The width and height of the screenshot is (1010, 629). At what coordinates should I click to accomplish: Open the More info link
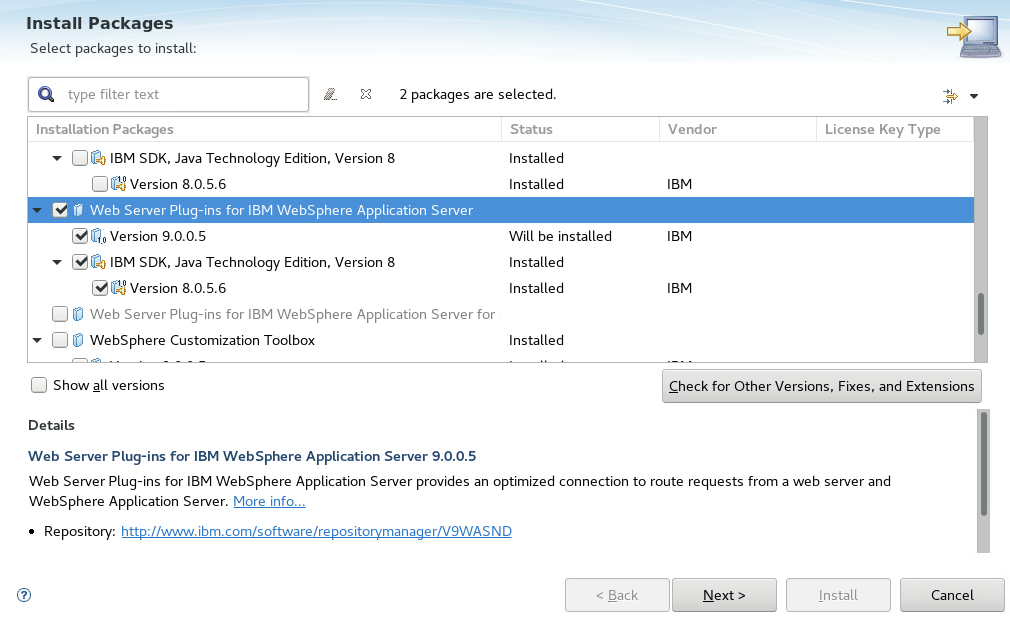[x=269, y=501]
